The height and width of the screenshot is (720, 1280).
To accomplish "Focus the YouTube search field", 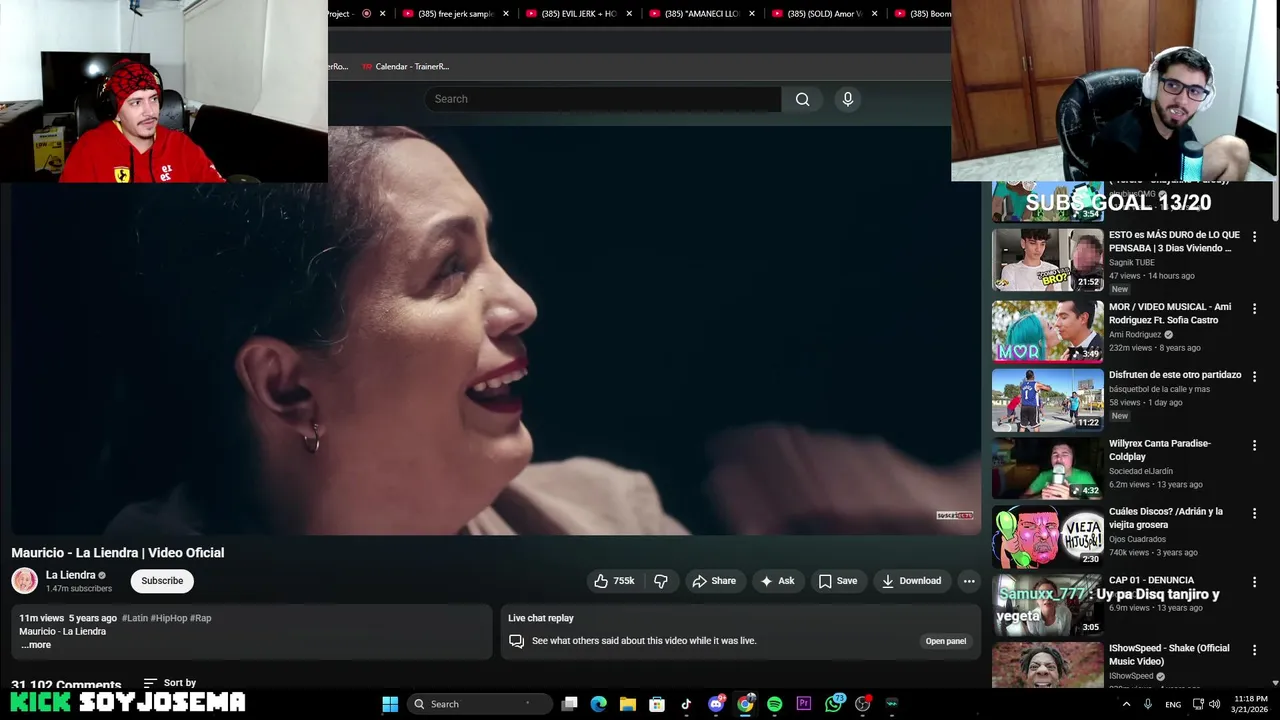I will tap(603, 99).
